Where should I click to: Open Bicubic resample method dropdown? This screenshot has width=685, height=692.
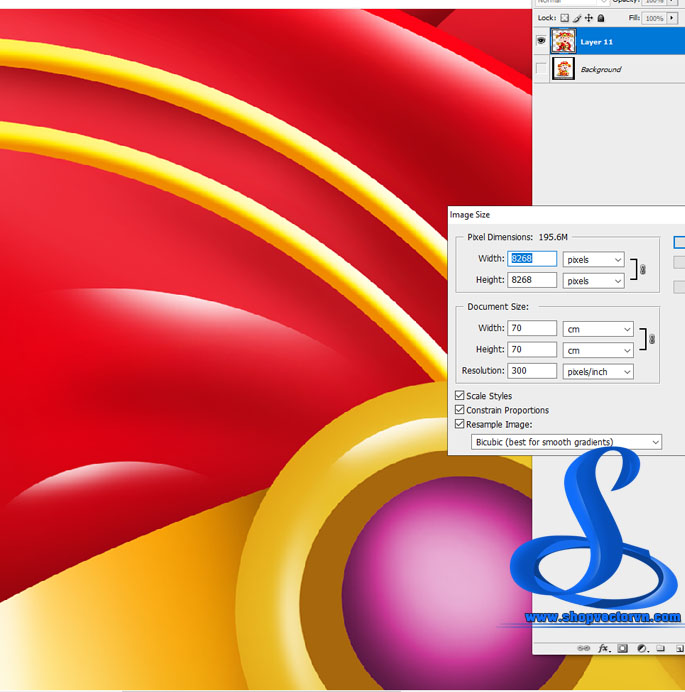[566, 442]
